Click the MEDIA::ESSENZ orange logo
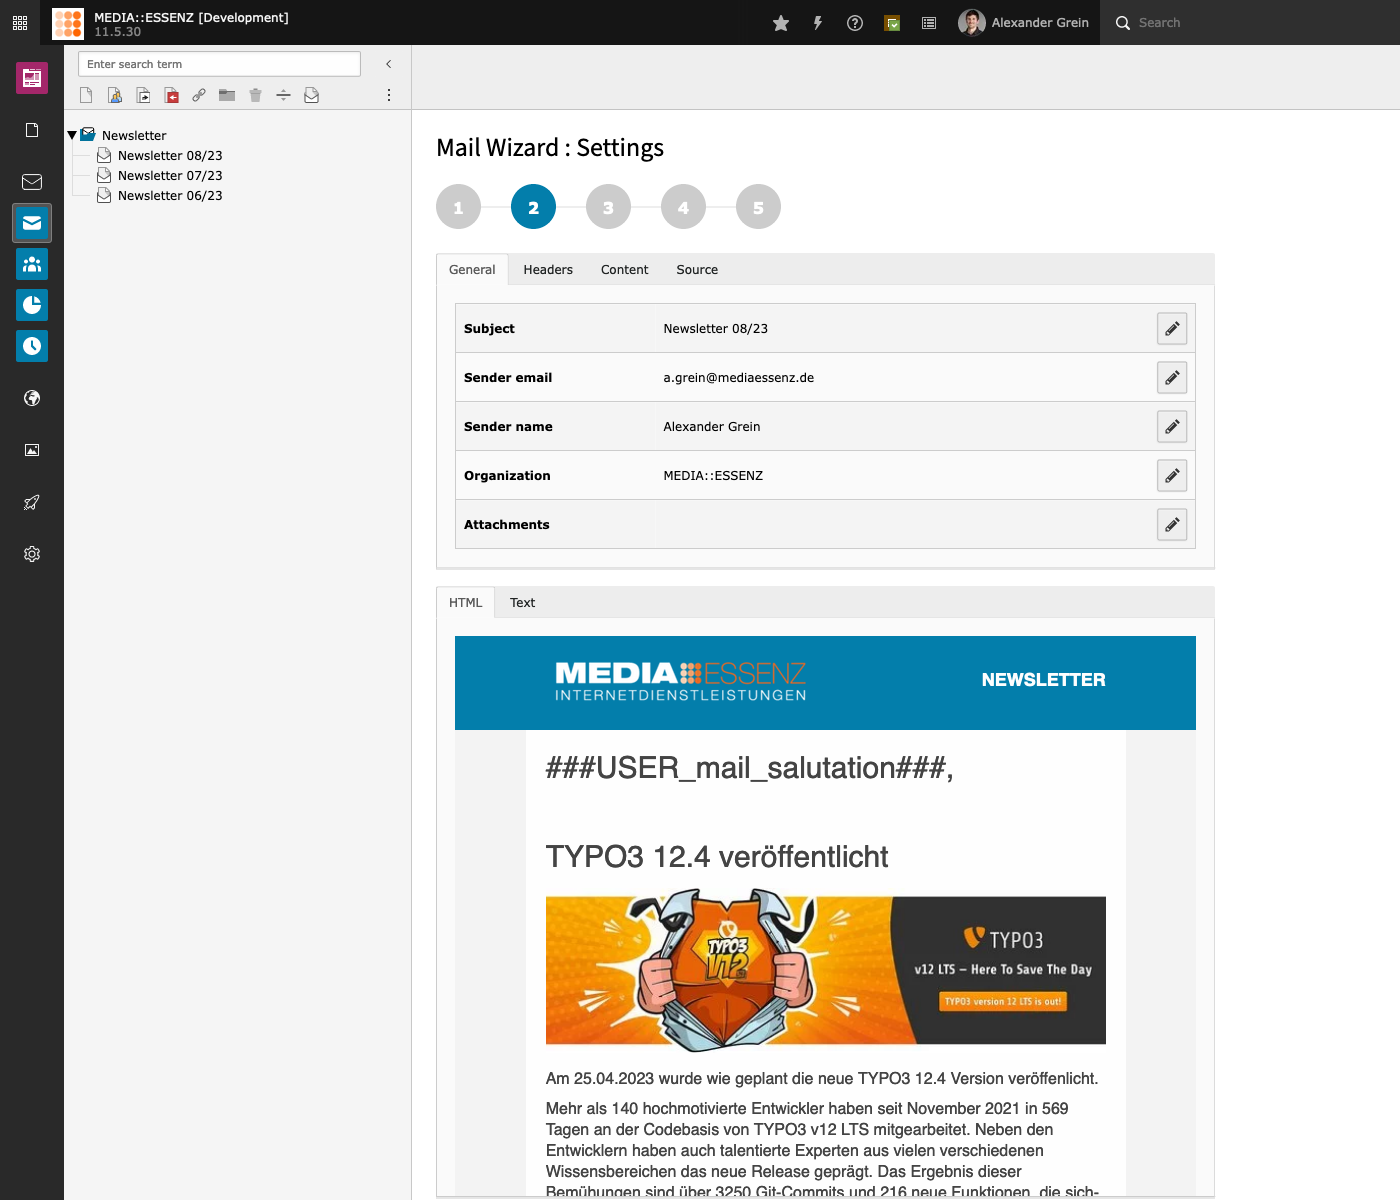The height and width of the screenshot is (1200, 1400). tap(68, 23)
